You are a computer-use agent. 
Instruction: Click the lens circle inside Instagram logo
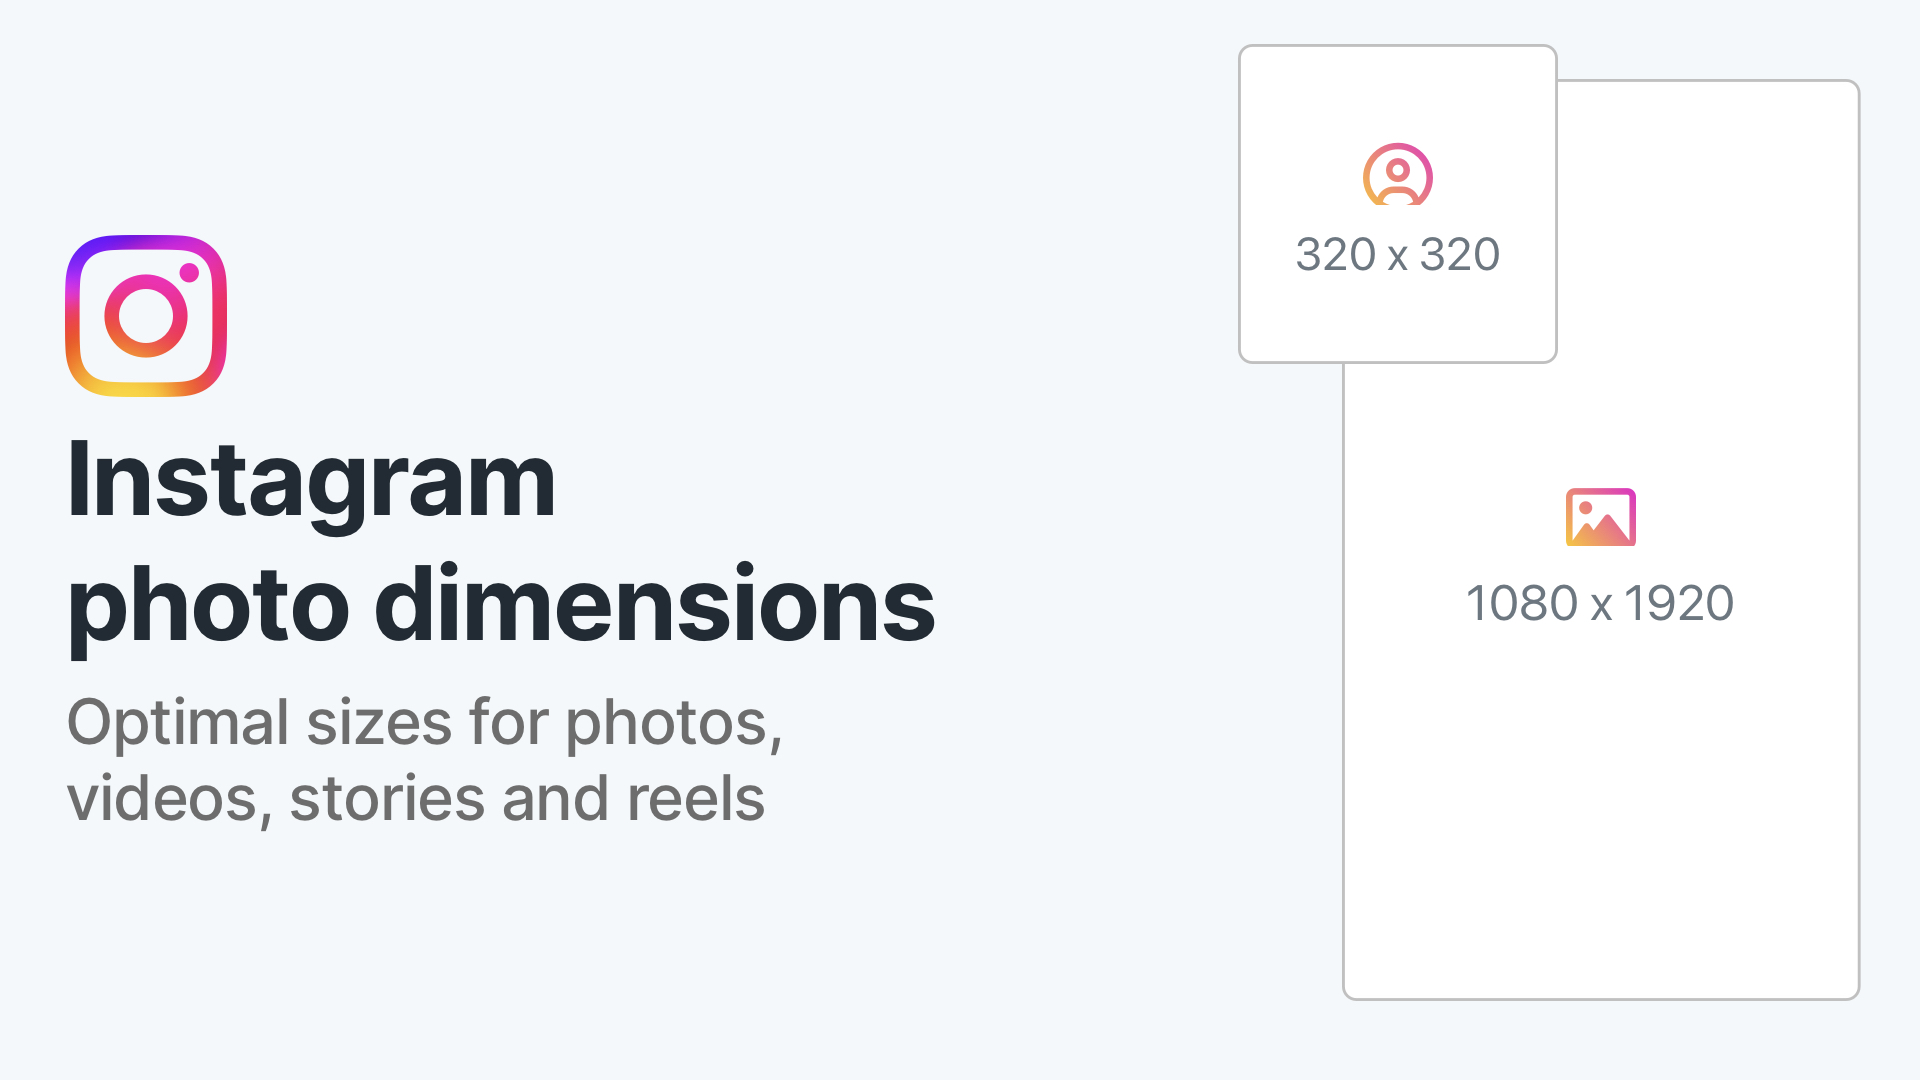(x=146, y=316)
